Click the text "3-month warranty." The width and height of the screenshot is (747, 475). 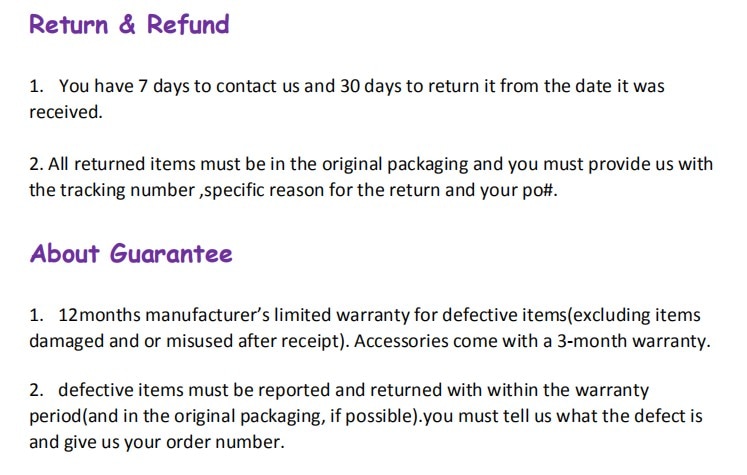(634, 342)
